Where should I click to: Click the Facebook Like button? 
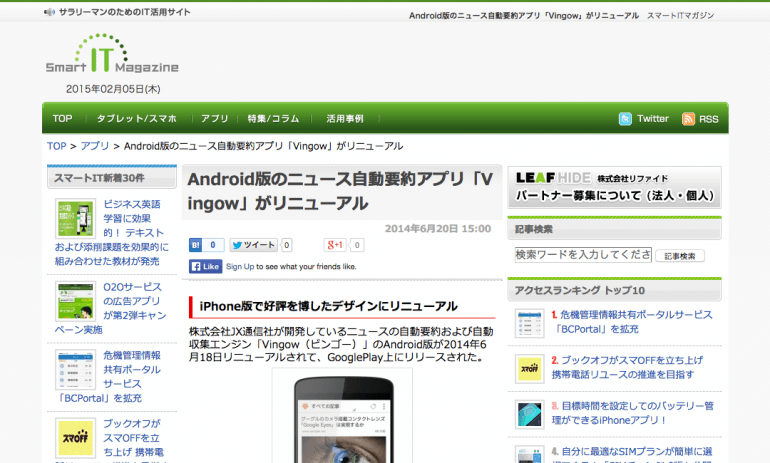(206, 266)
